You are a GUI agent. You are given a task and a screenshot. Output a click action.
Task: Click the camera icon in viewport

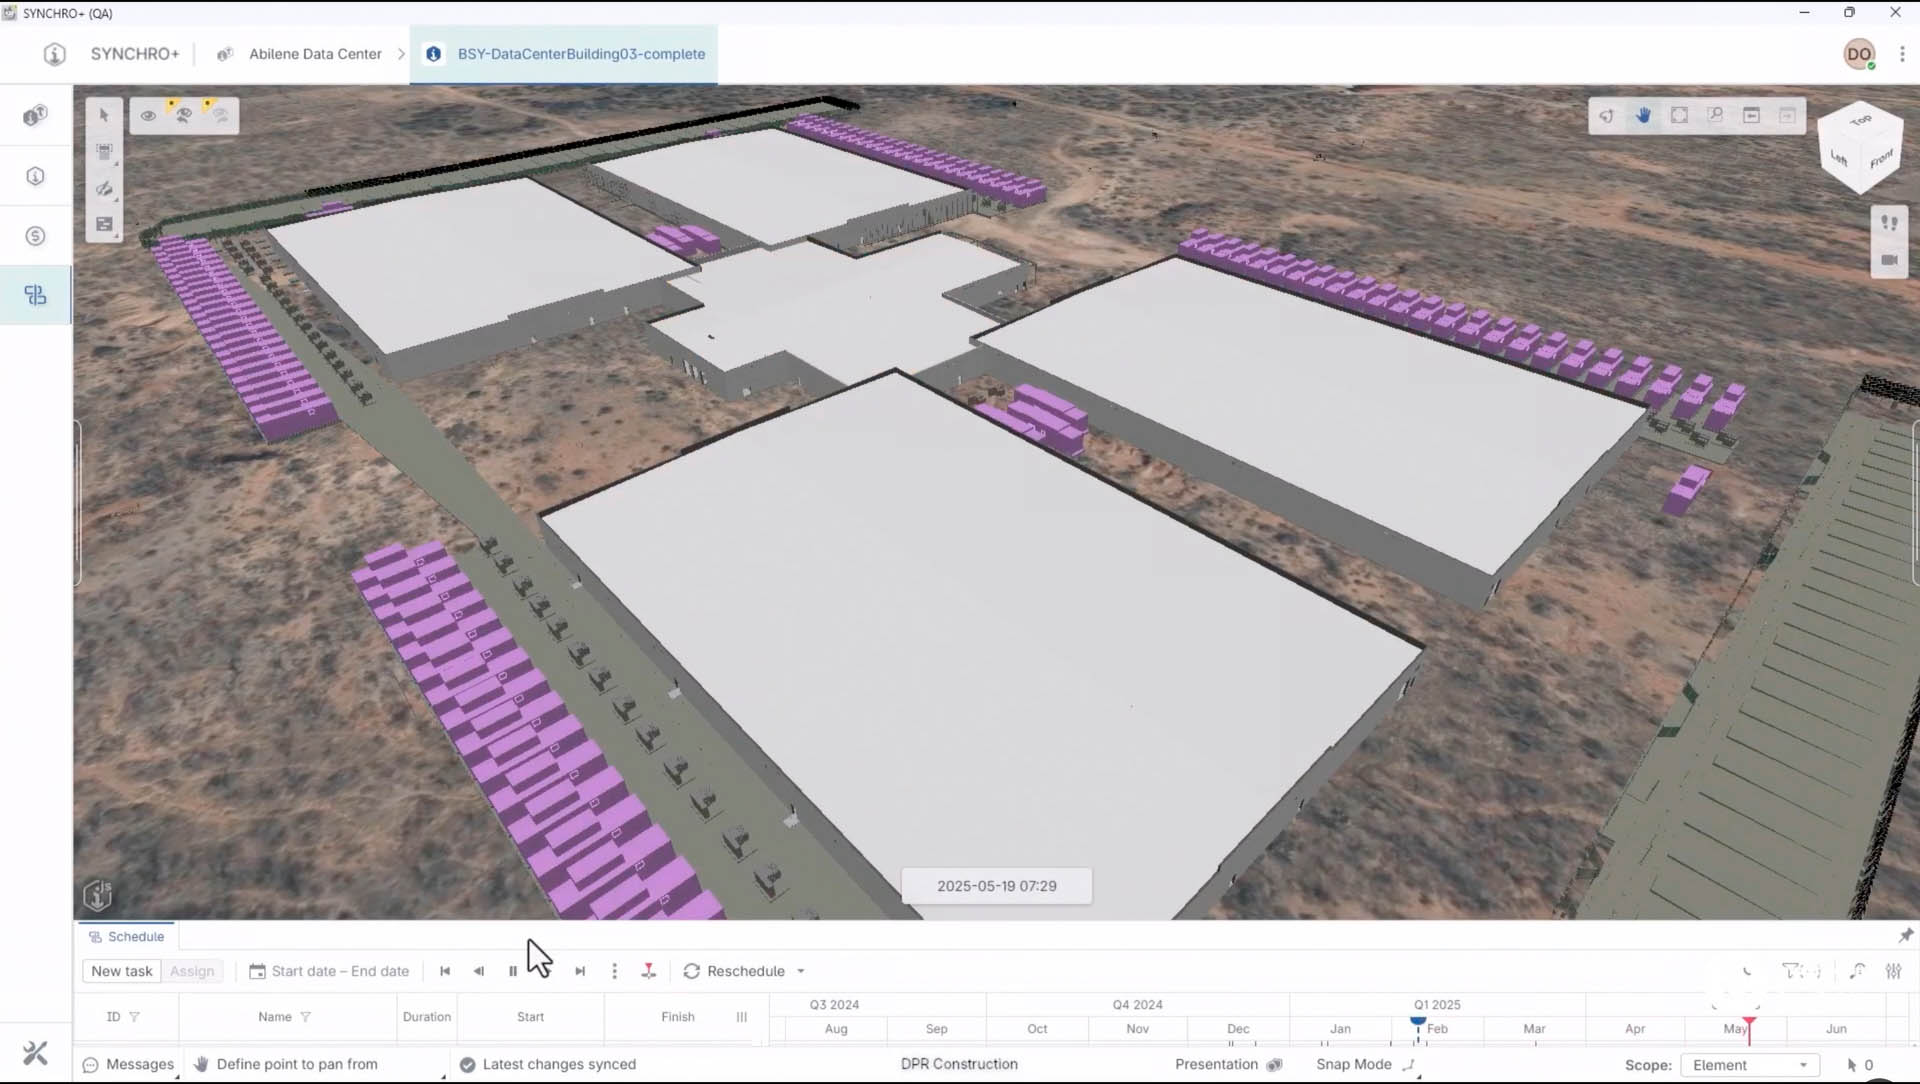pyautogui.click(x=1889, y=260)
